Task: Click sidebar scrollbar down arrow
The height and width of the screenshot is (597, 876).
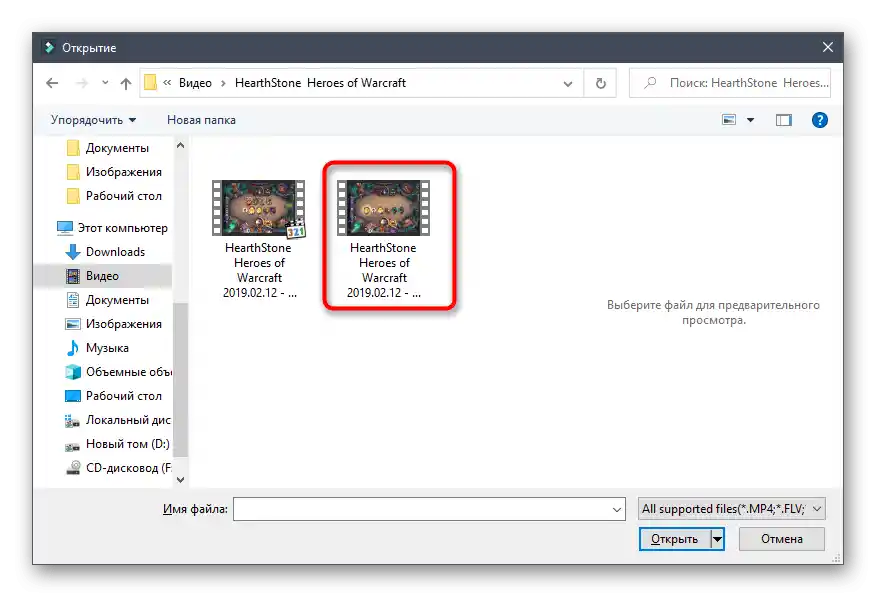Action: (x=180, y=479)
